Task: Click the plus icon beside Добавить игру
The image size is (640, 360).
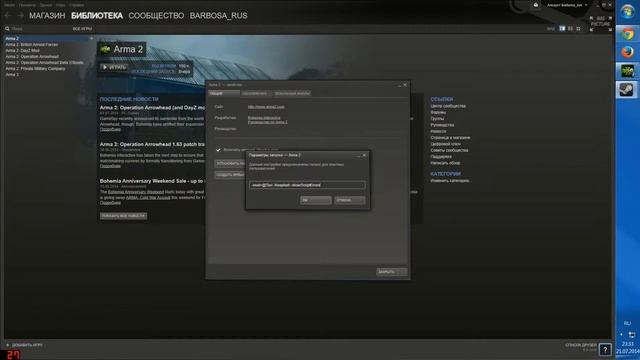Action: pos(7,345)
